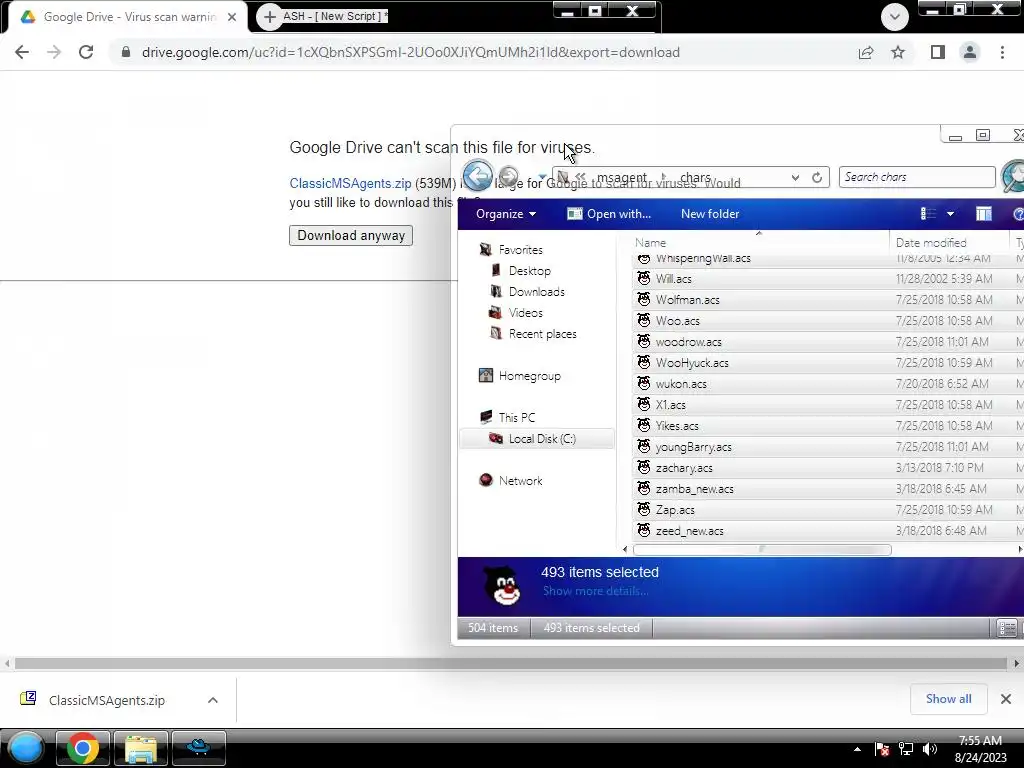This screenshot has height=768, width=1024.
Task: Open Downloads in navigation pane
Action: click(x=537, y=292)
